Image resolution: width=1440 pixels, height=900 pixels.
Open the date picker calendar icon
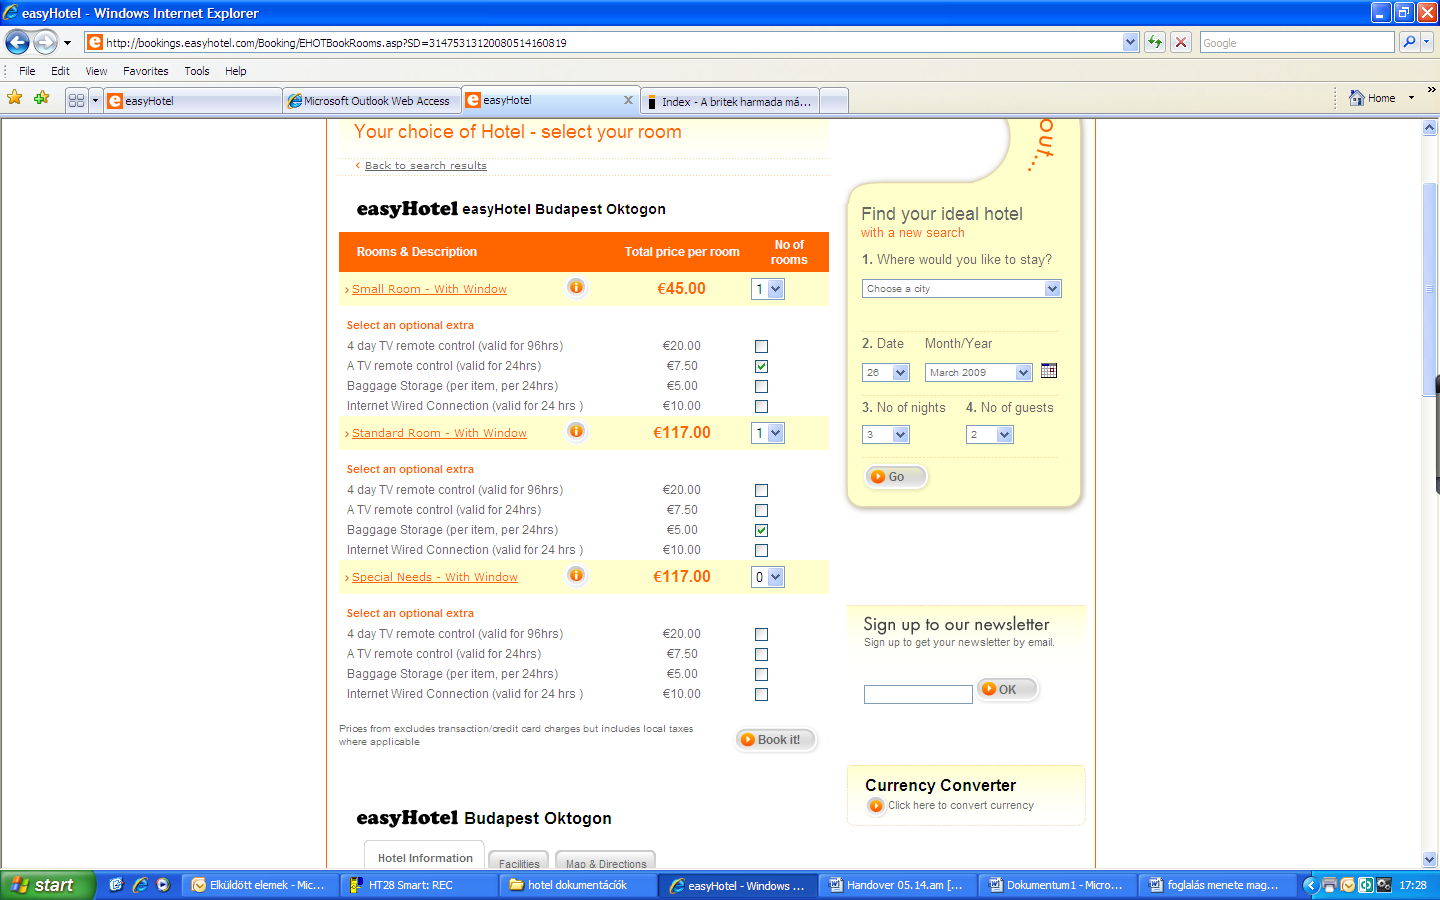pos(1049,371)
